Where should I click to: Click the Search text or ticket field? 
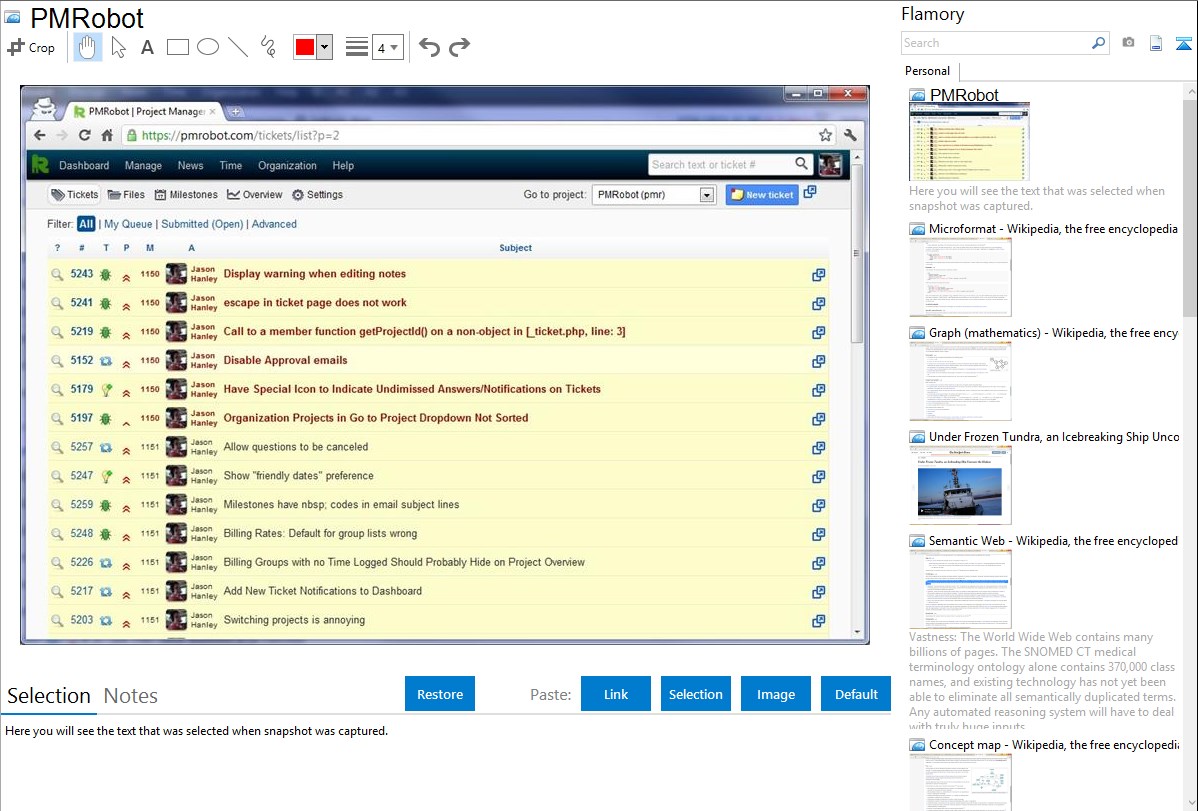click(x=721, y=164)
